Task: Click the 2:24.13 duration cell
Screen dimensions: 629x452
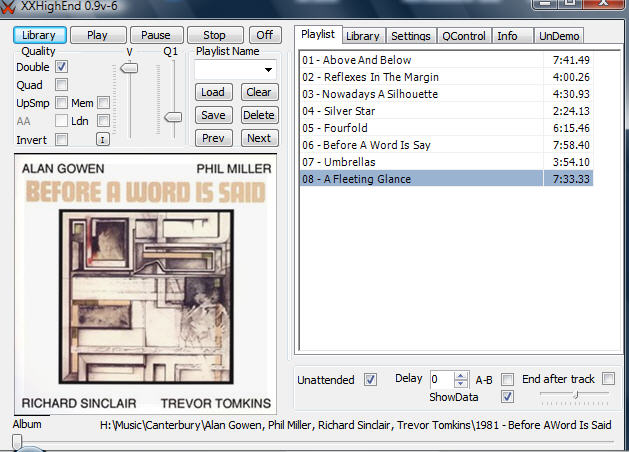Action: (x=568, y=111)
